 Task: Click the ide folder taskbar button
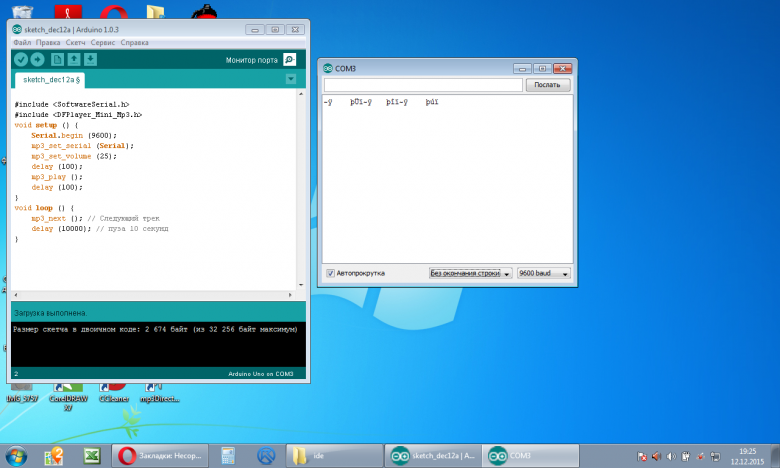pyautogui.click(x=333, y=455)
